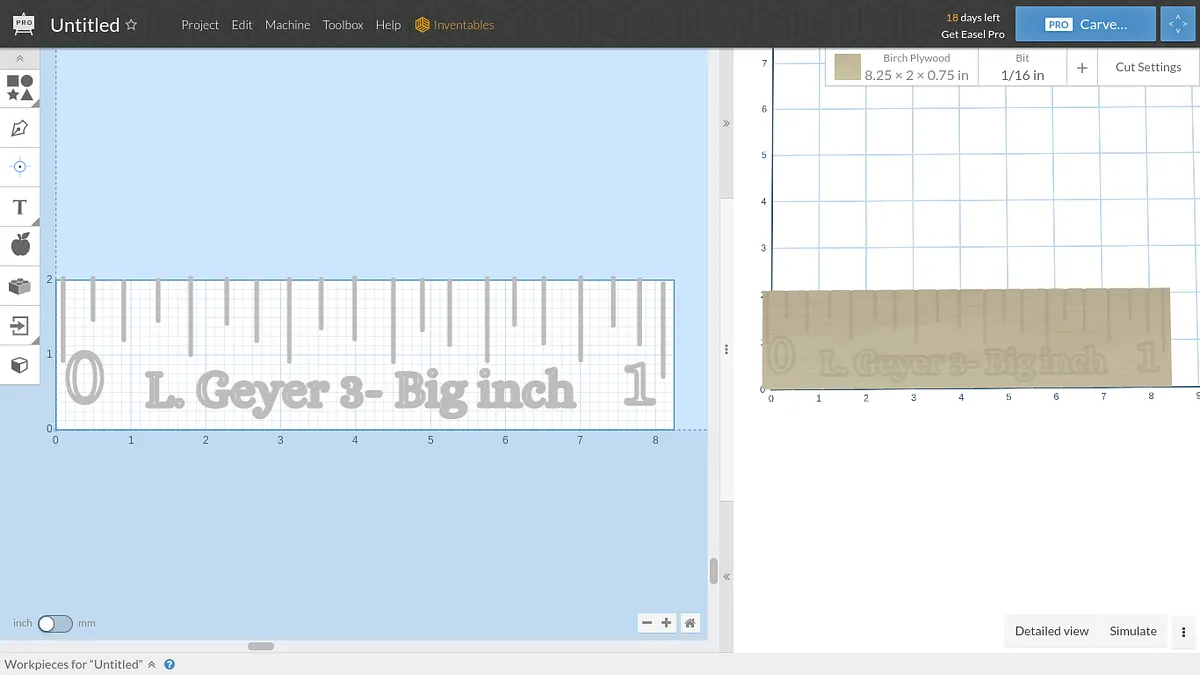
Task: Expand Workpieces for "Untitled" panel
Action: [152, 664]
